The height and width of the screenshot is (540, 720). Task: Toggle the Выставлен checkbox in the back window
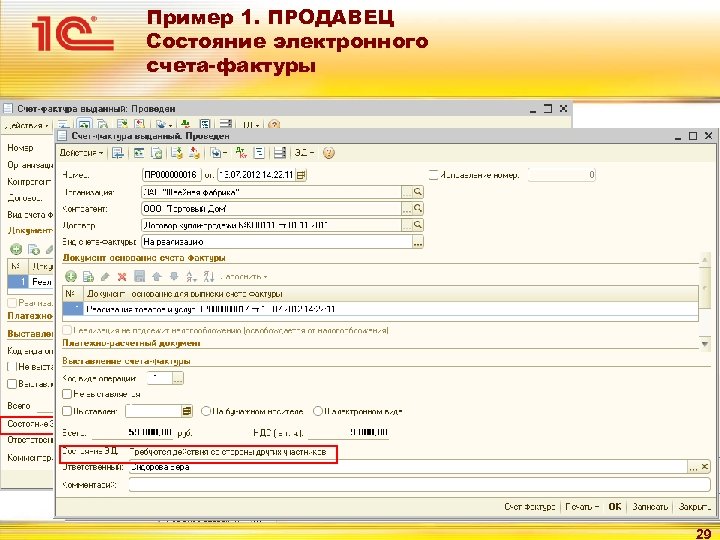12,384
